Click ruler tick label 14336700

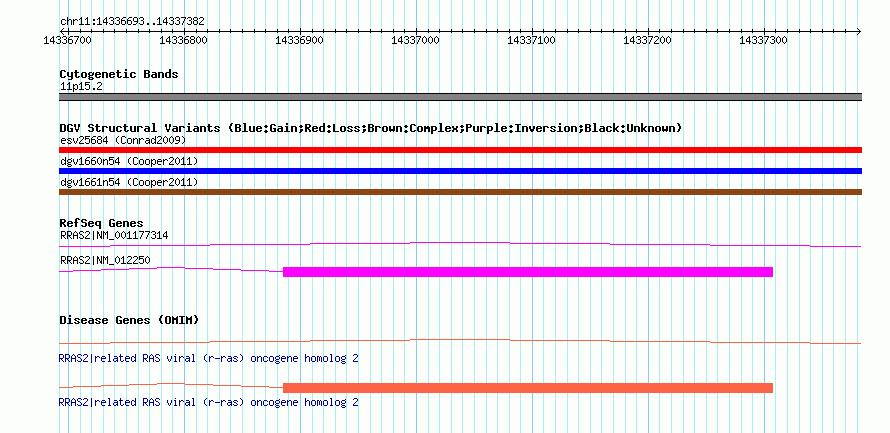click(x=68, y=40)
